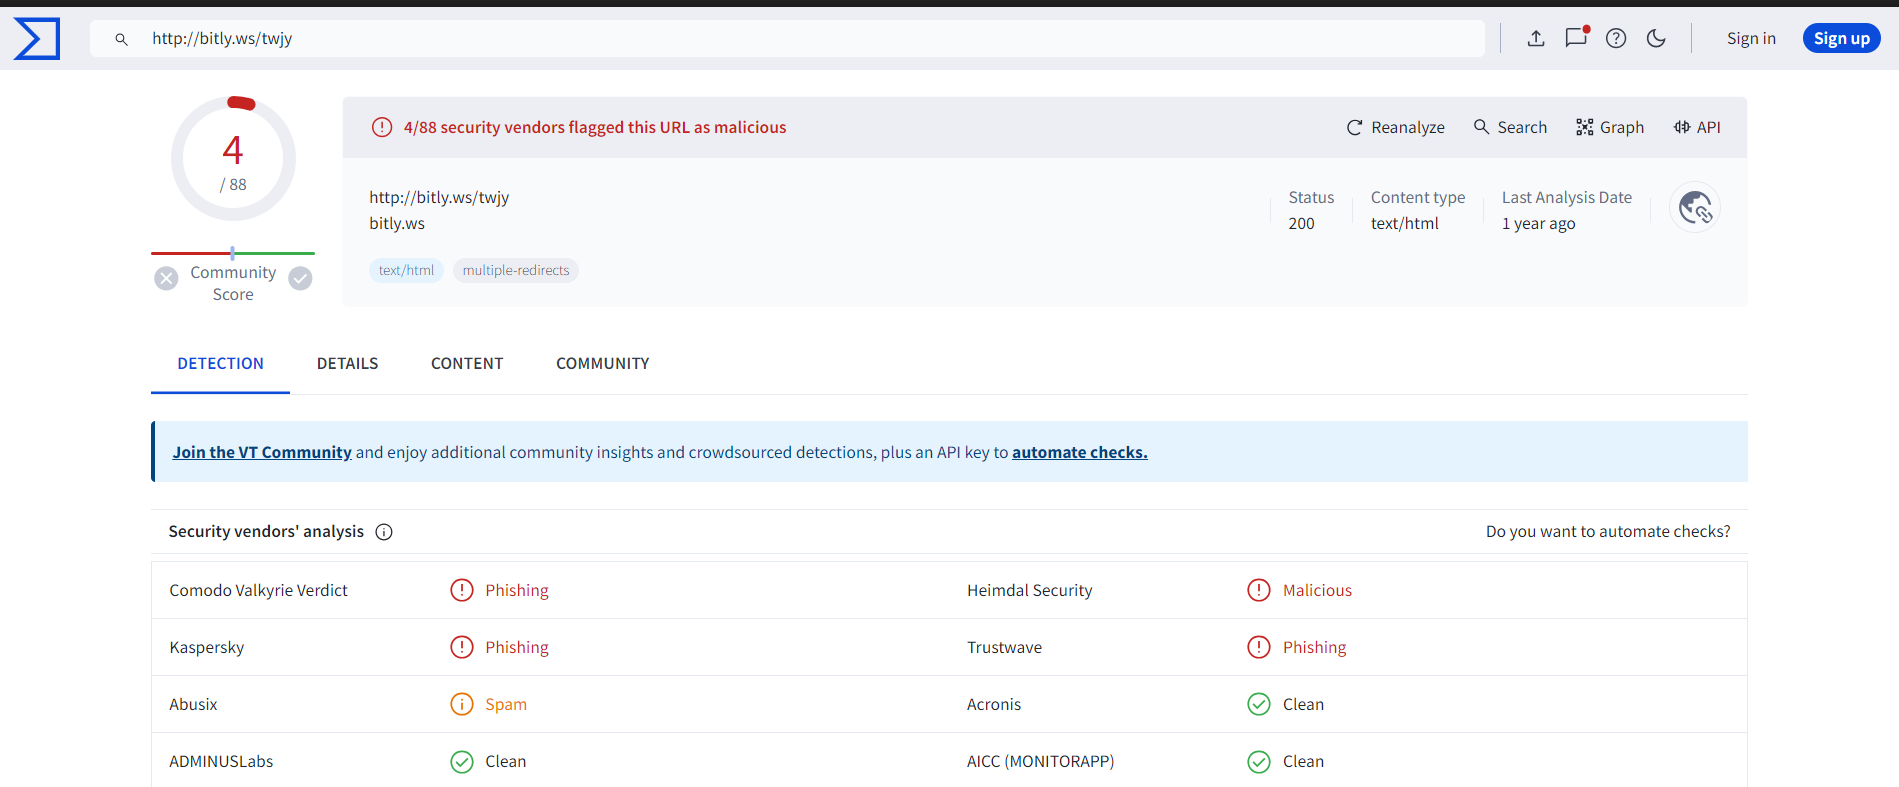The height and width of the screenshot is (787, 1899).
Task: Vote negative on community score X
Action: (x=167, y=279)
